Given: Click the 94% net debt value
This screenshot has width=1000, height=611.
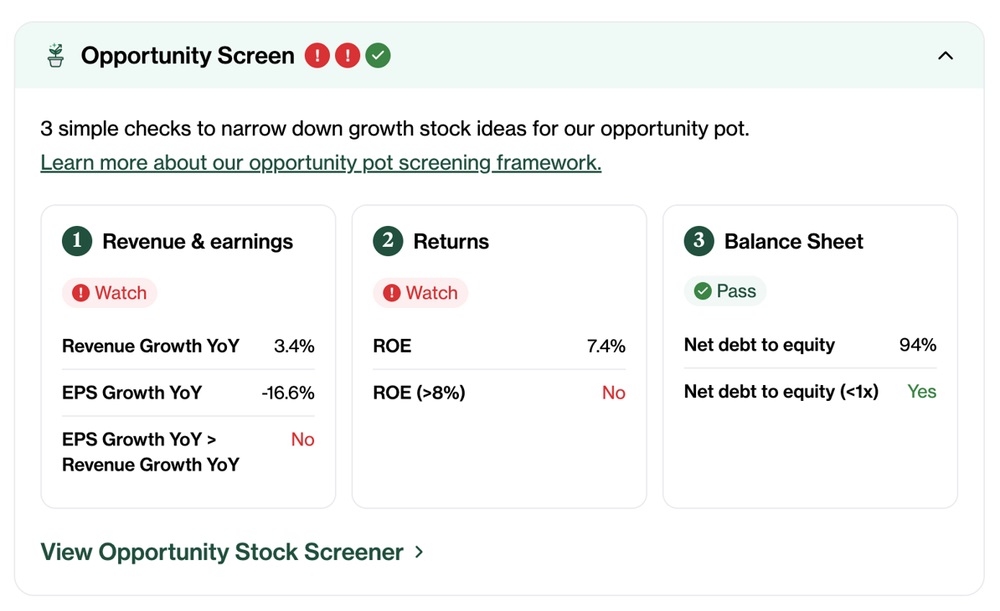Looking at the screenshot, I should (918, 344).
